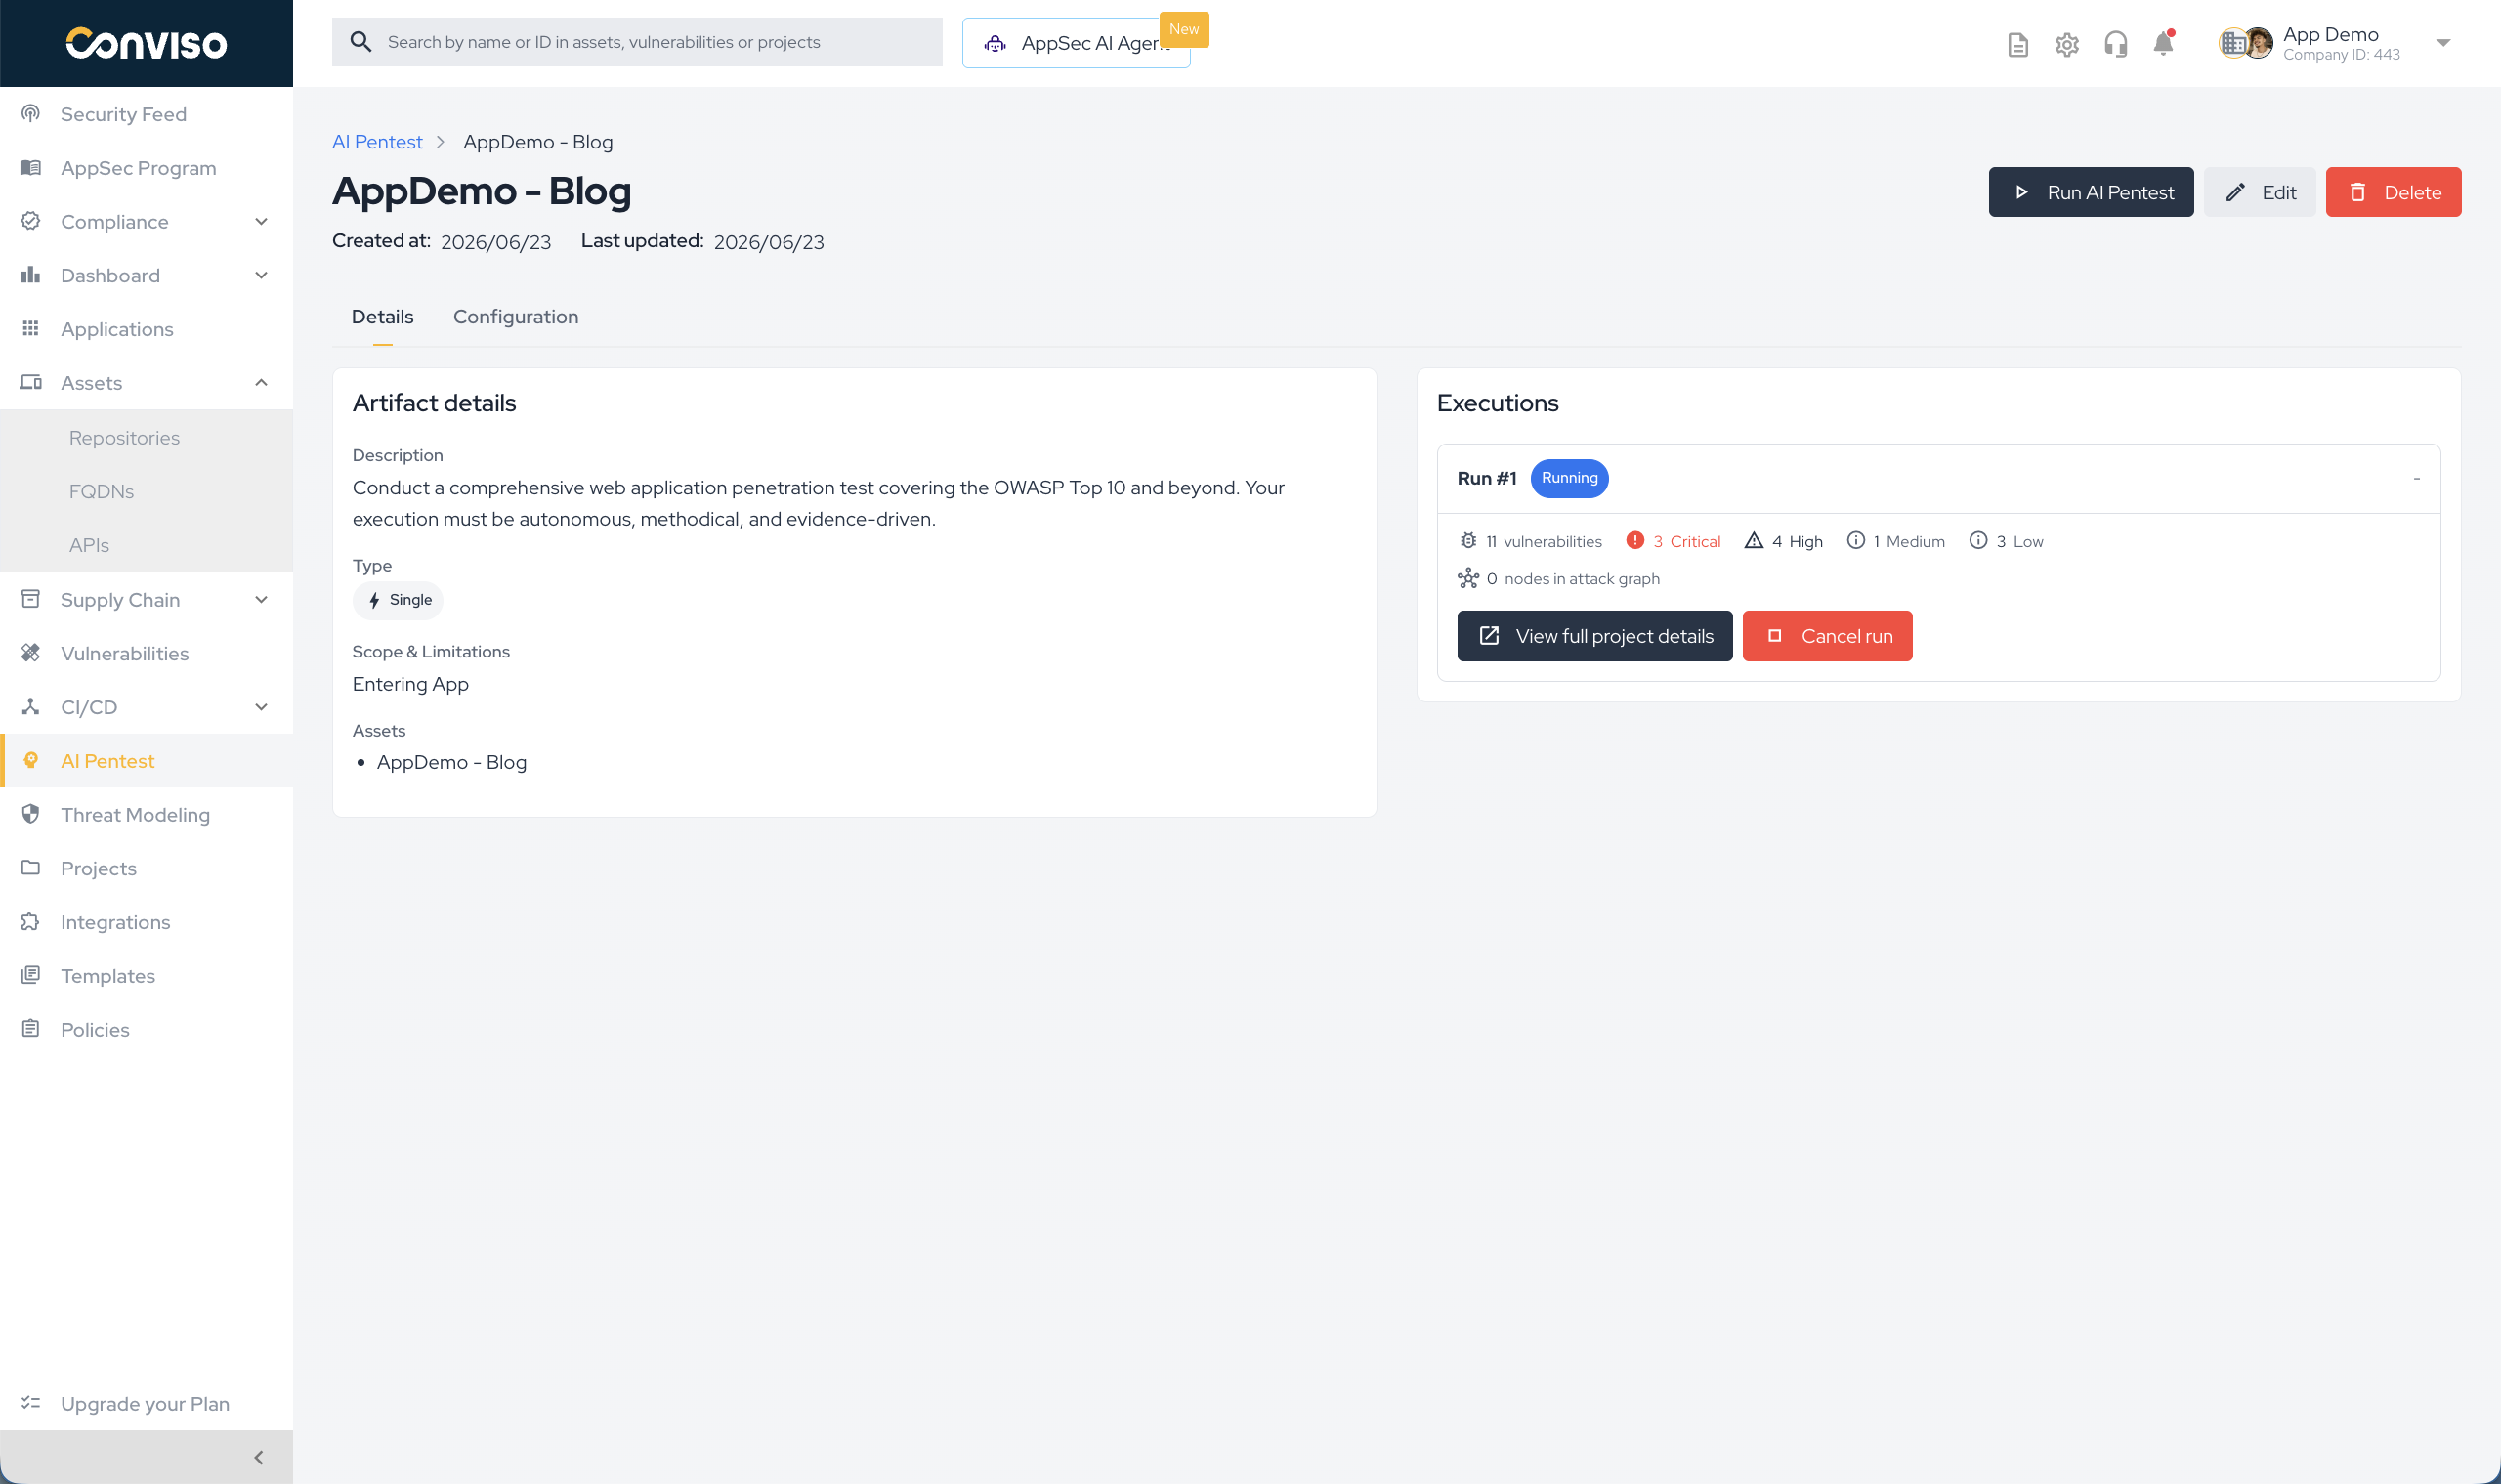
Task: Follow the AI Pentest breadcrumb link
Action: [x=377, y=142]
